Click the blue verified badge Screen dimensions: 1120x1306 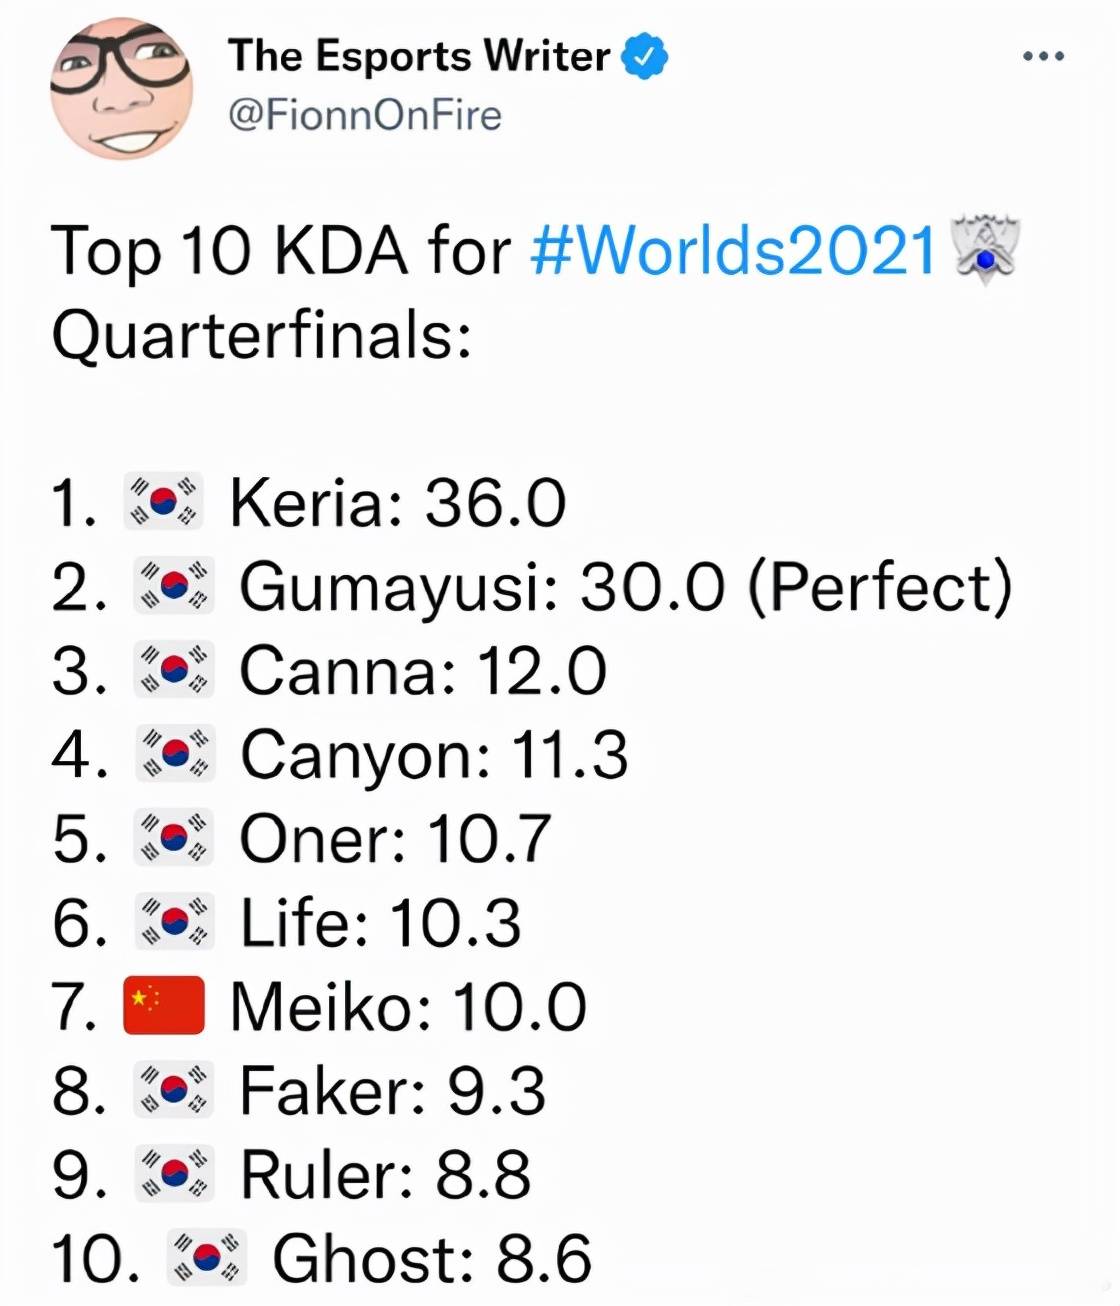[x=645, y=56]
